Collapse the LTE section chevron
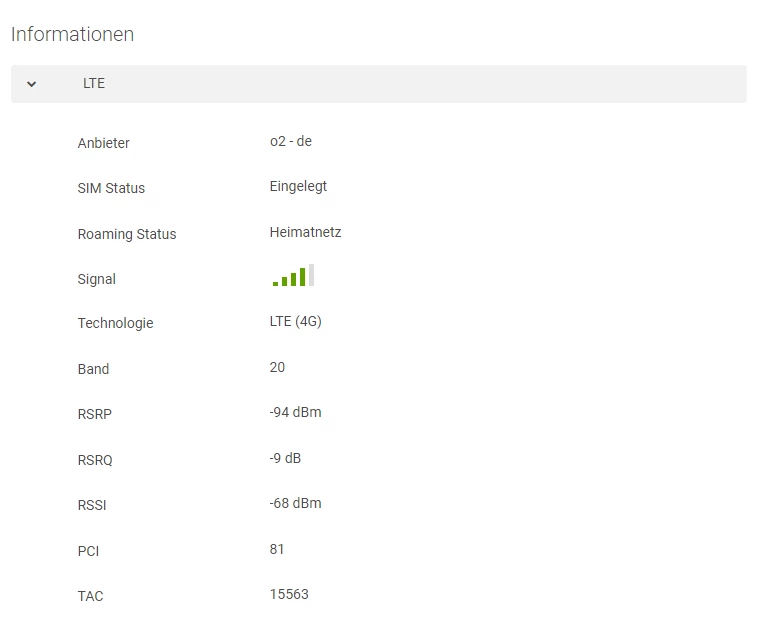 pyautogui.click(x=31, y=84)
